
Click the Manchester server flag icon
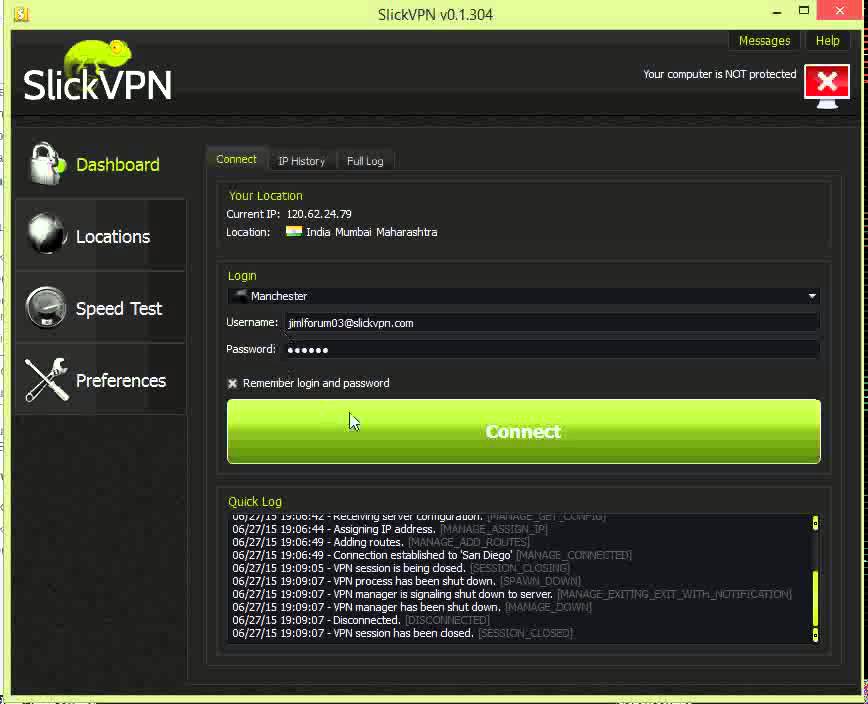pos(240,296)
